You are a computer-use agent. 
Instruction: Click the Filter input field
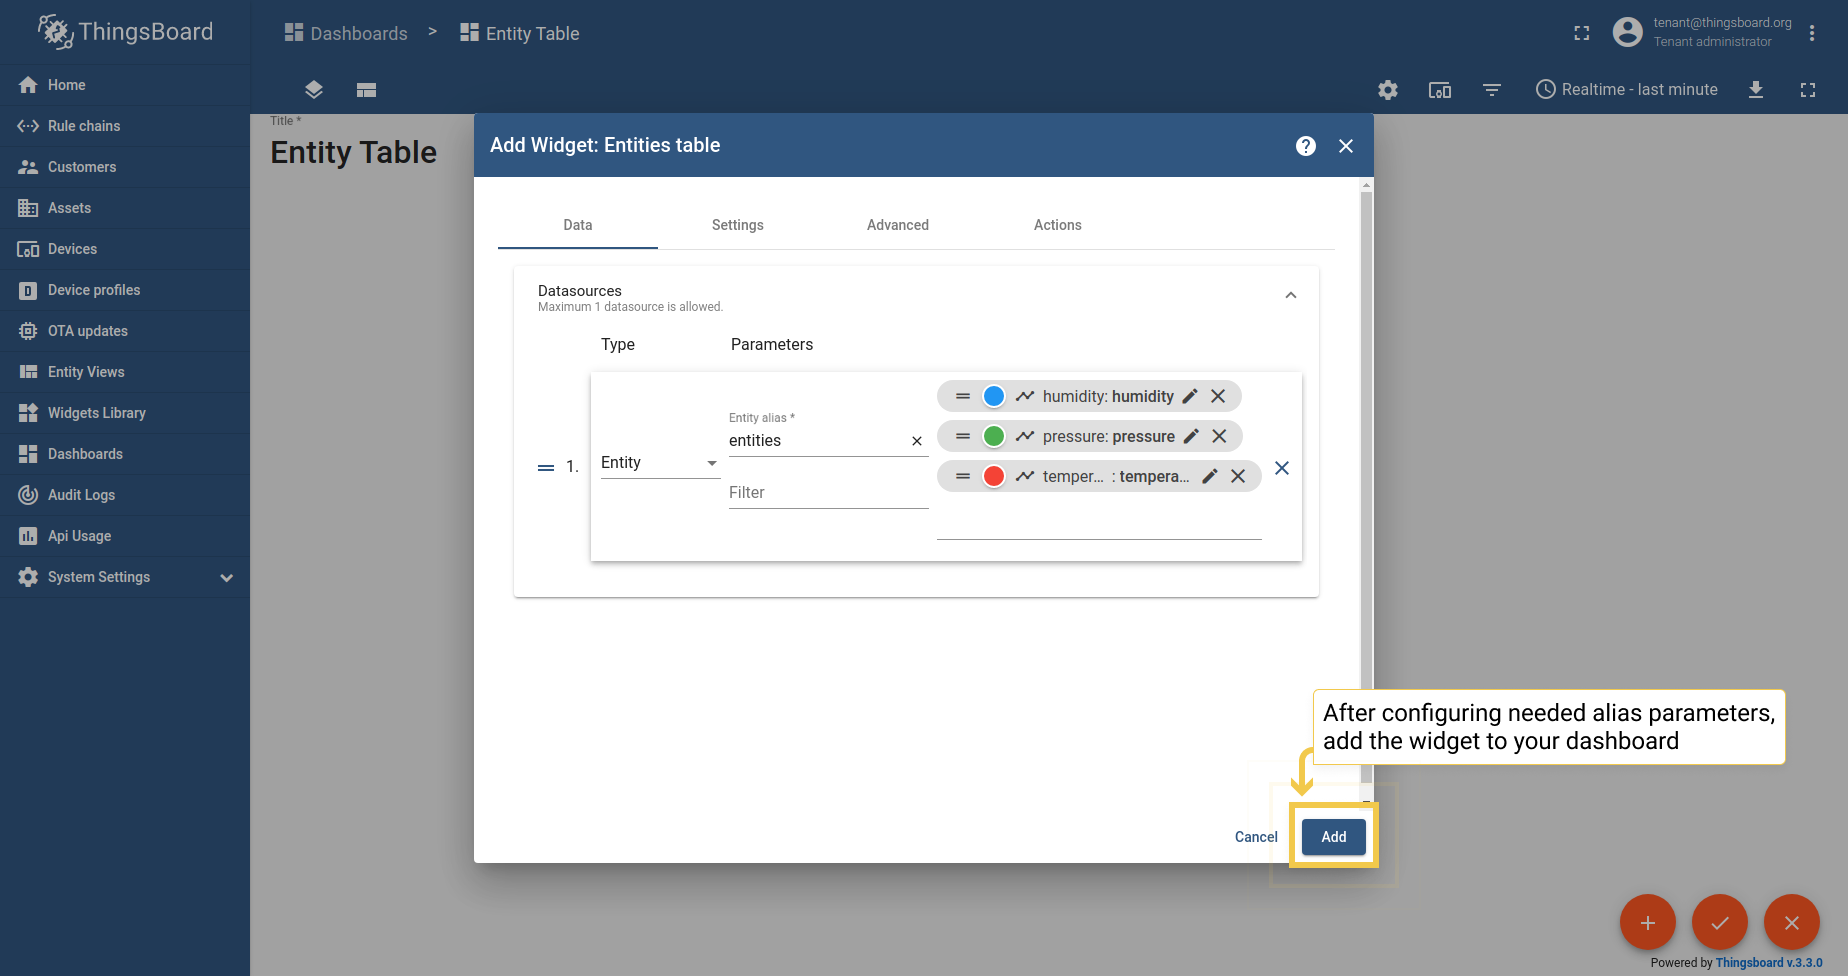click(829, 492)
